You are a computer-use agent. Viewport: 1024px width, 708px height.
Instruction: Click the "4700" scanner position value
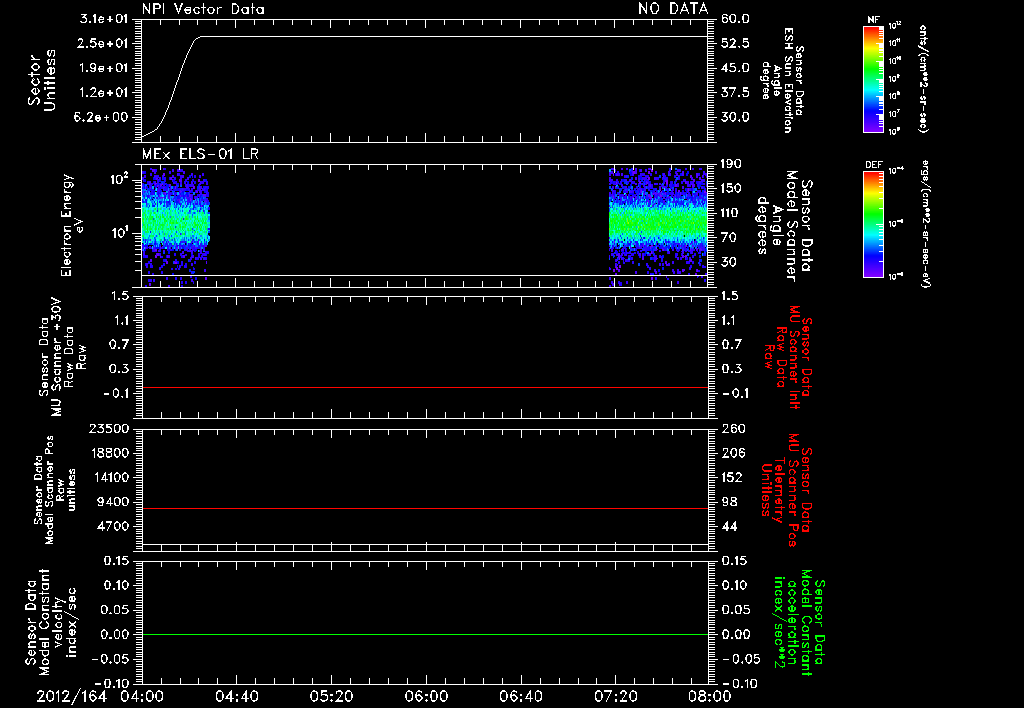tap(113, 526)
